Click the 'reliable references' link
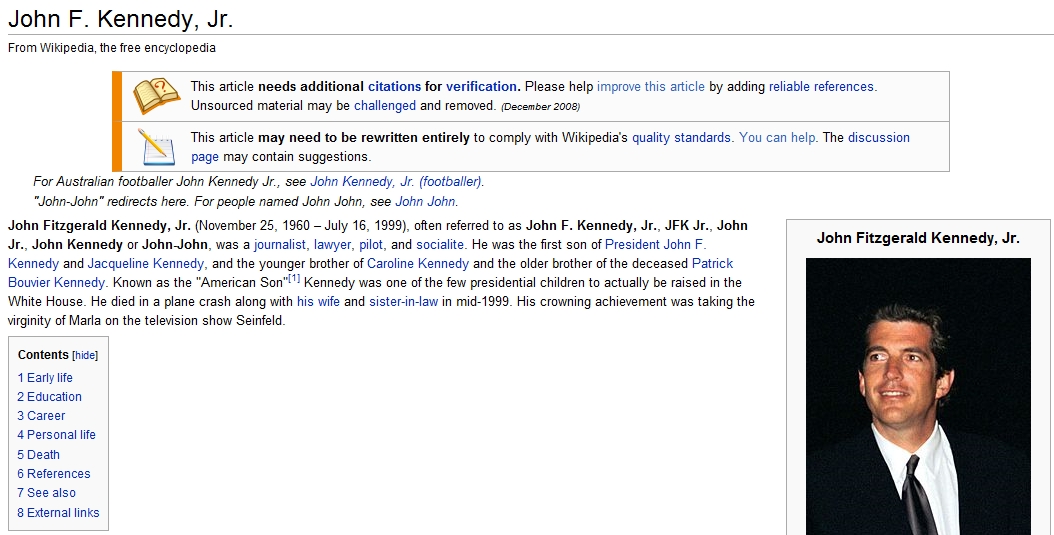 [x=821, y=87]
